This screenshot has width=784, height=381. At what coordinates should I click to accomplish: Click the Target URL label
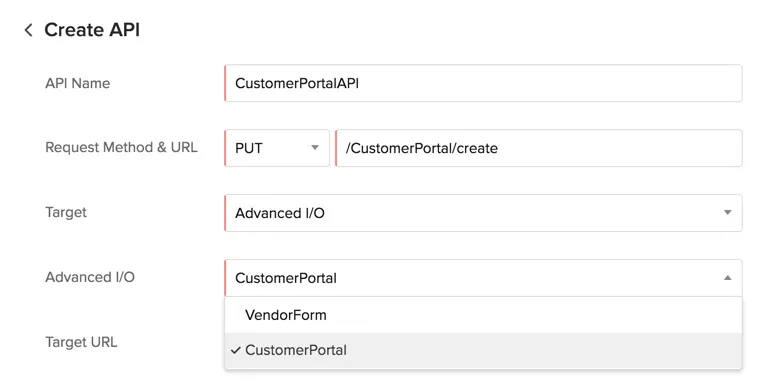(x=81, y=342)
